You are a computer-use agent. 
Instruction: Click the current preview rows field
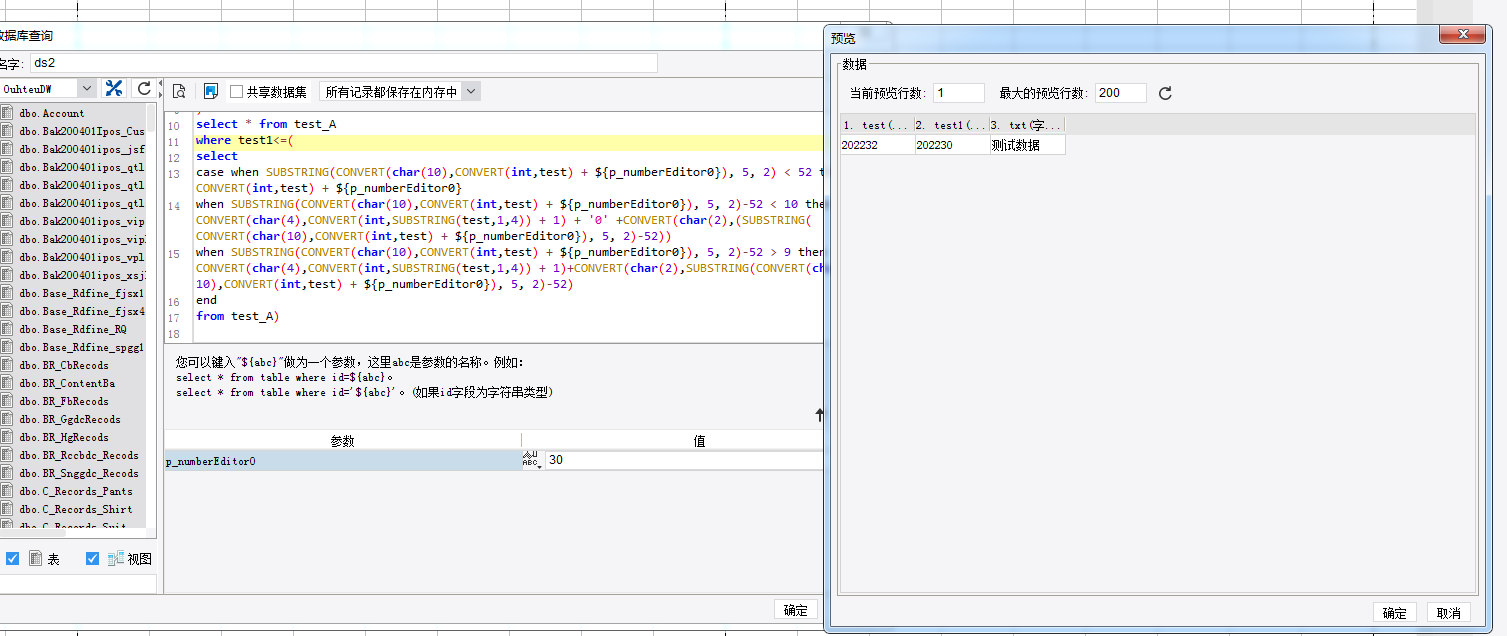coord(960,93)
